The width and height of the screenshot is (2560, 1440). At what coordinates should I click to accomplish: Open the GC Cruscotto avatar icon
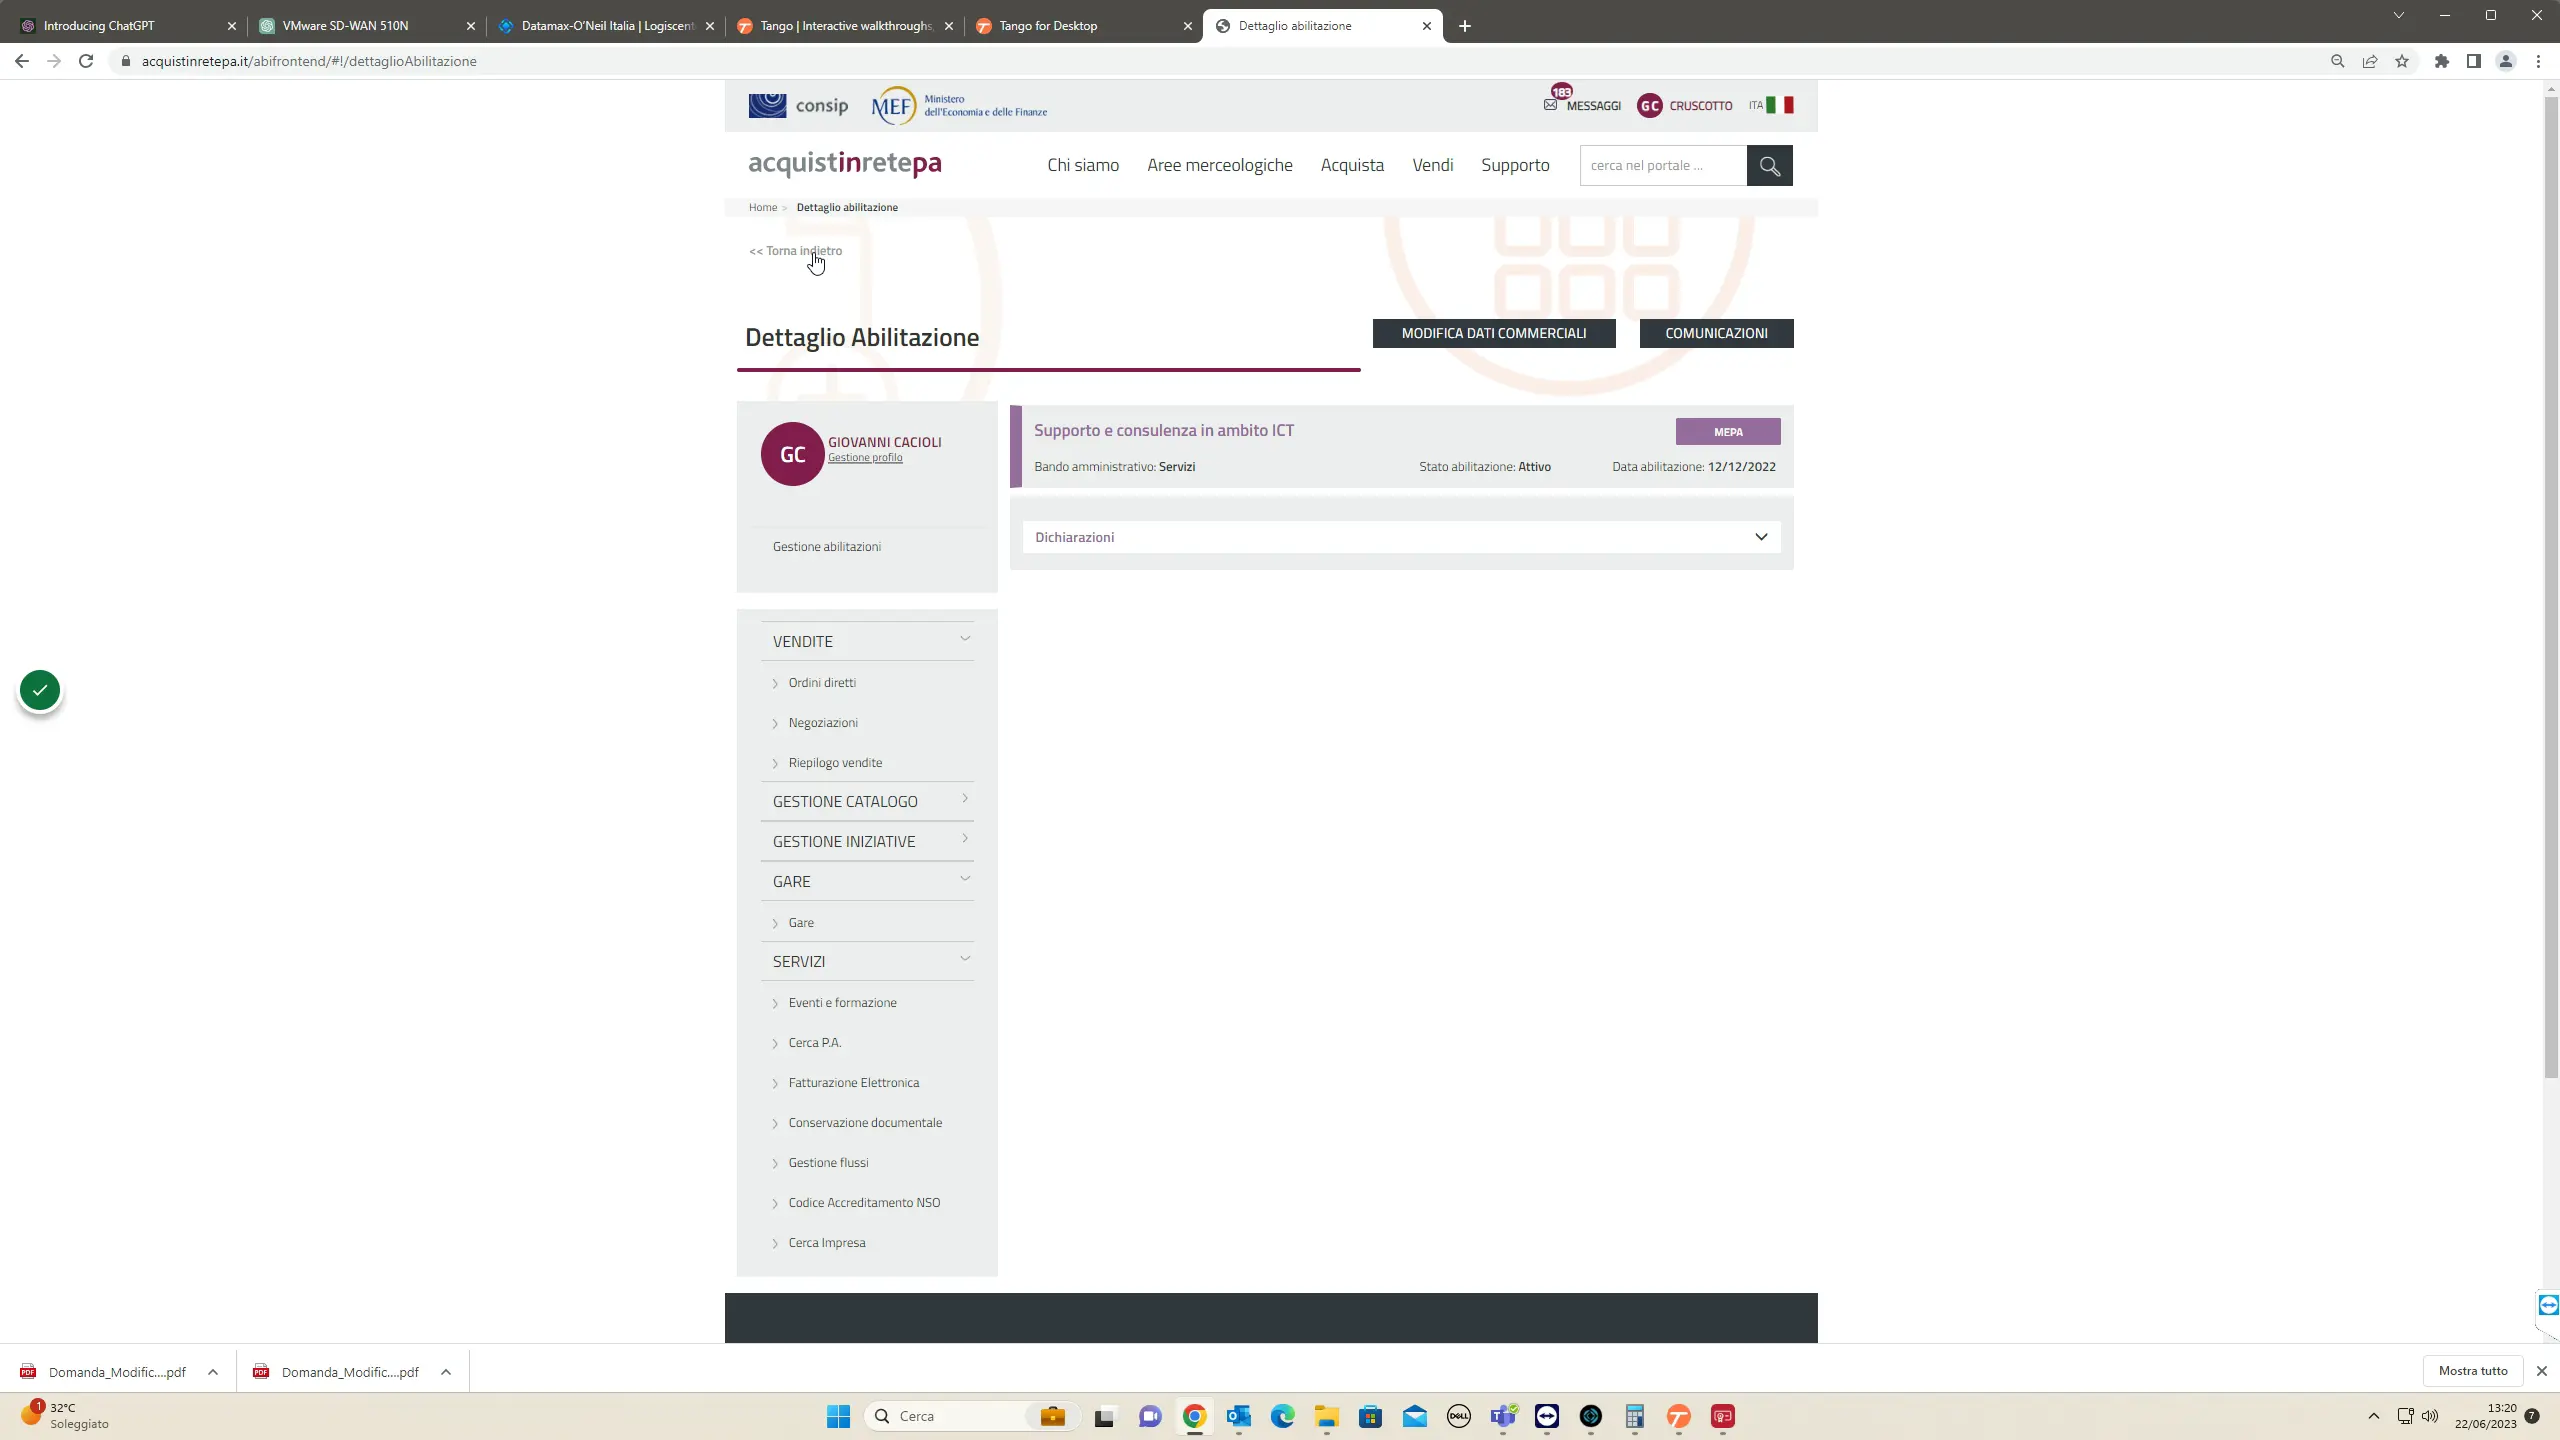click(1649, 105)
